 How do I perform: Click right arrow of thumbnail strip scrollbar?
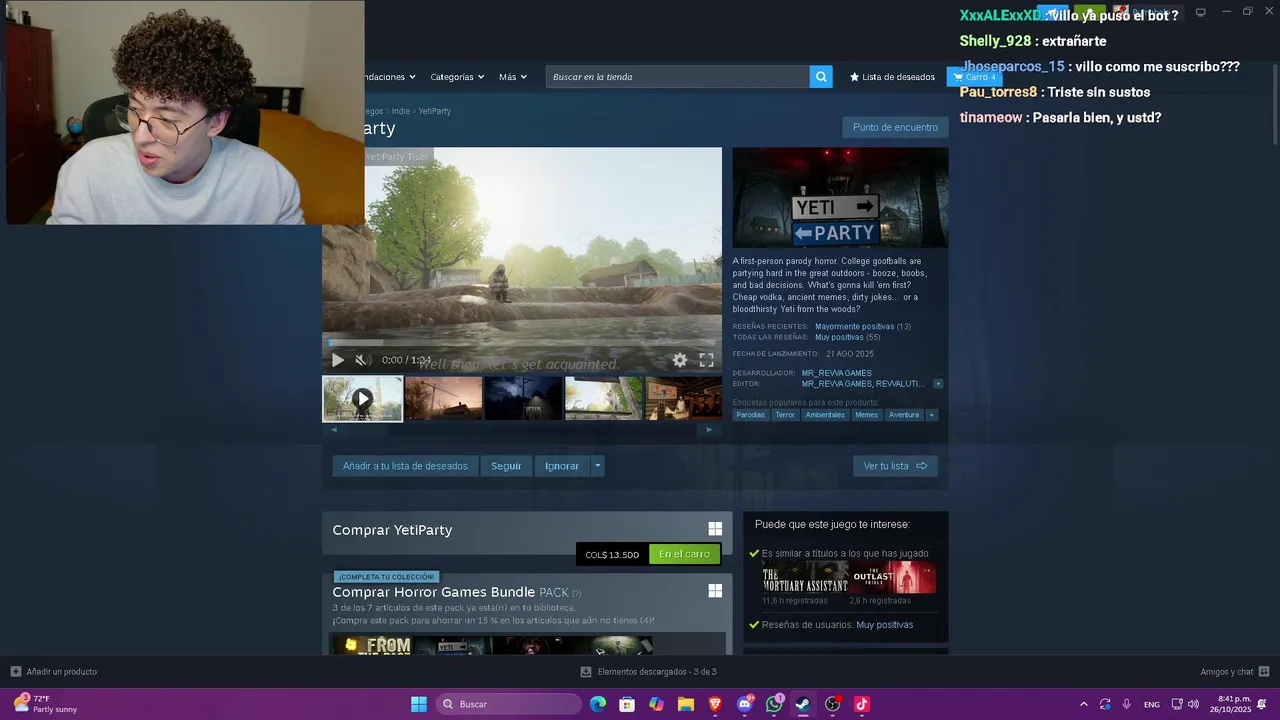click(x=709, y=430)
